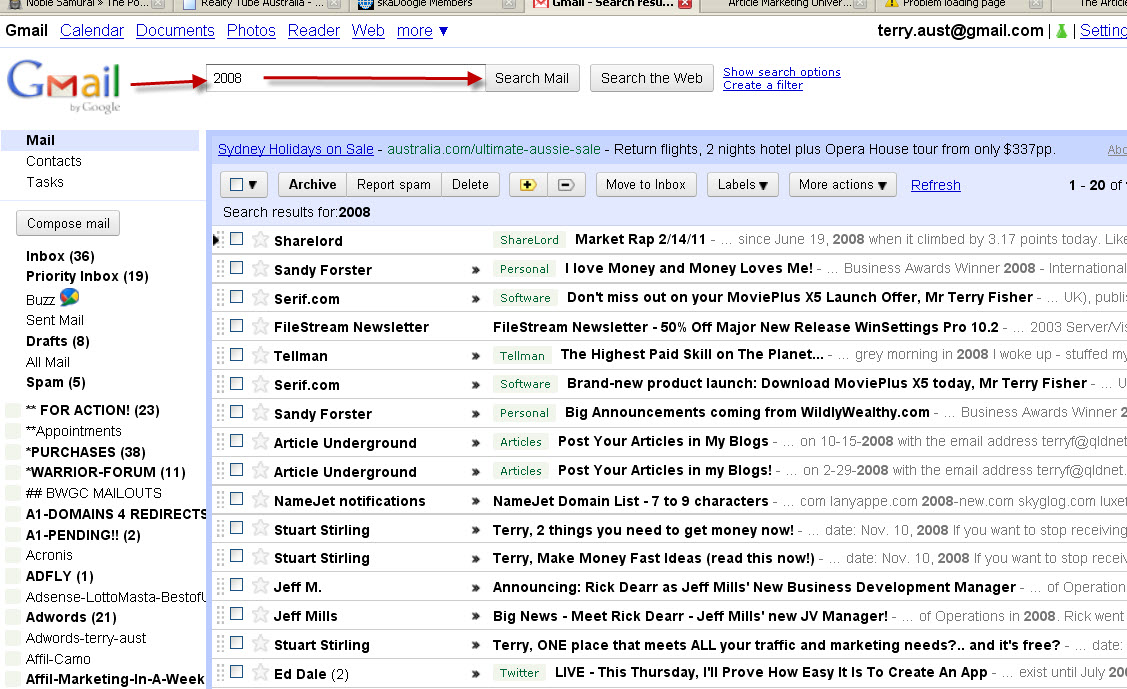Expand the More actions dropdown

pos(842,184)
